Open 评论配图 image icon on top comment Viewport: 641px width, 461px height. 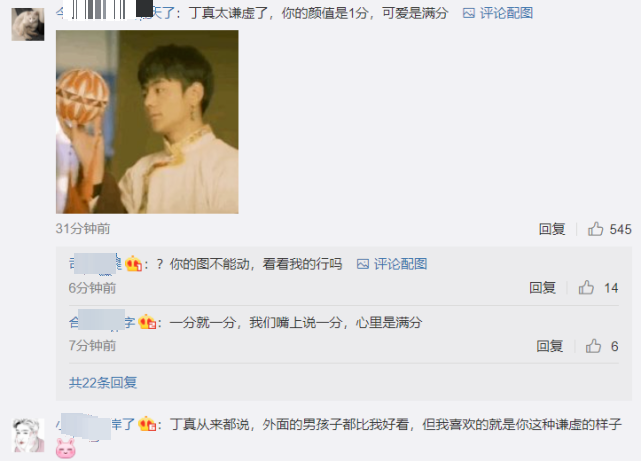point(468,13)
